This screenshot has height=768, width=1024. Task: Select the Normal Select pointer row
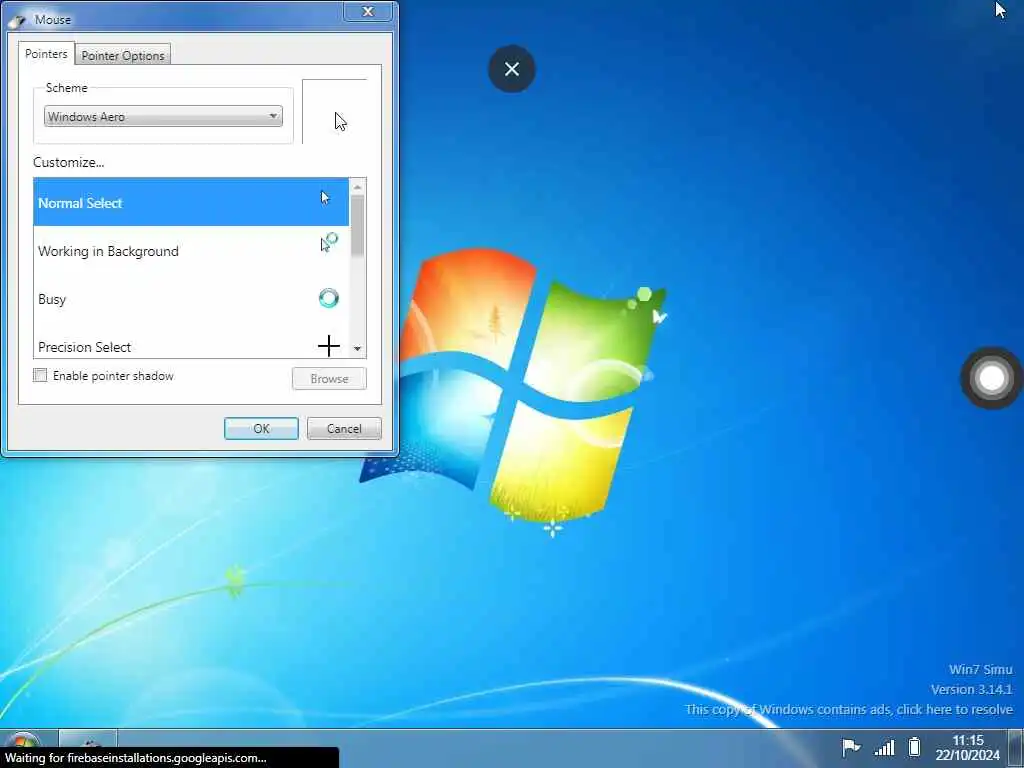coord(191,202)
